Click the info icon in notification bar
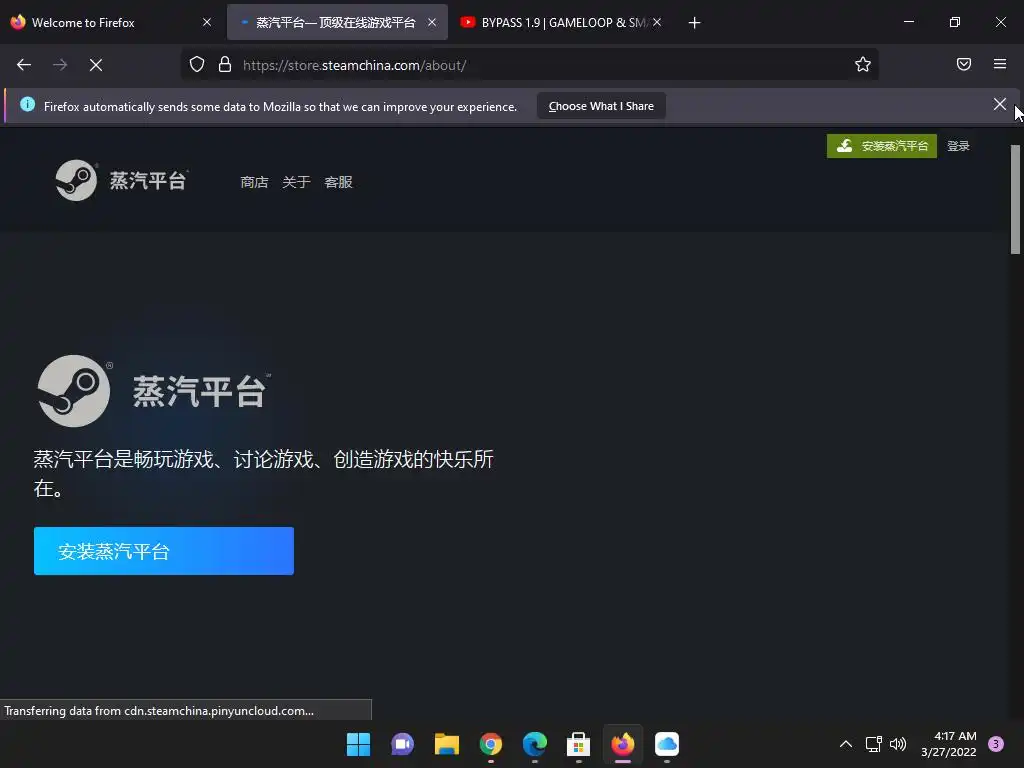Image resolution: width=1024 pixels, height=768 pixels. [27, 104]
